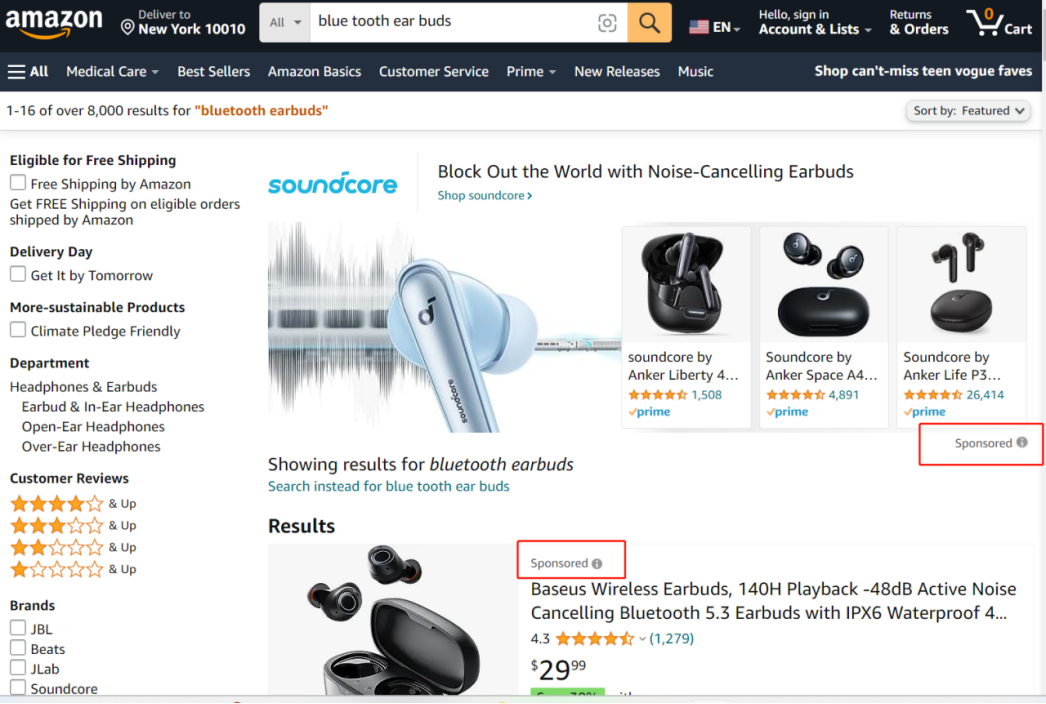
Task: Expand the All search category dropdown
Action: pyautogui.click(x=285, y=22)
